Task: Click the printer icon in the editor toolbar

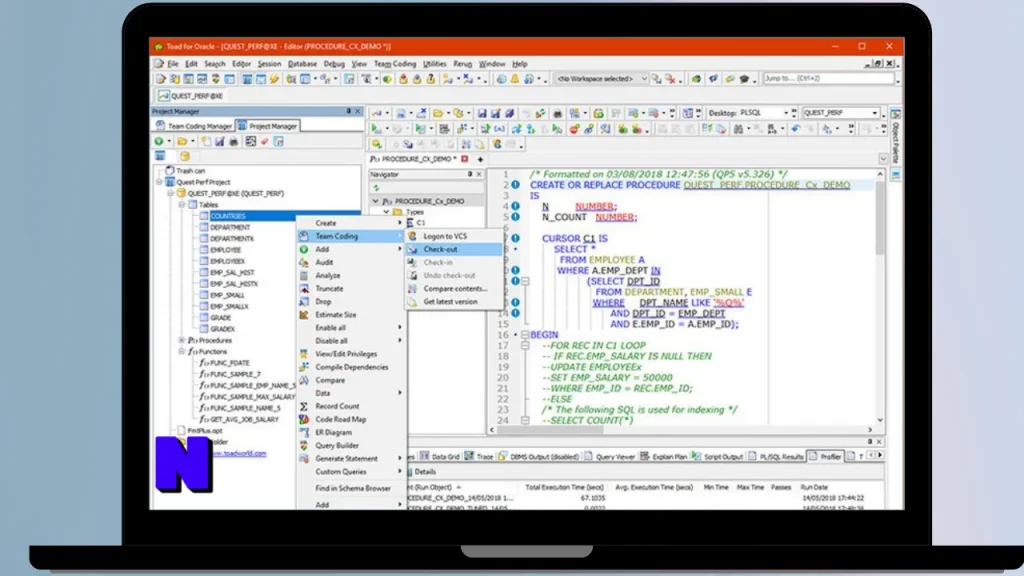Action: tap(557, 114)
